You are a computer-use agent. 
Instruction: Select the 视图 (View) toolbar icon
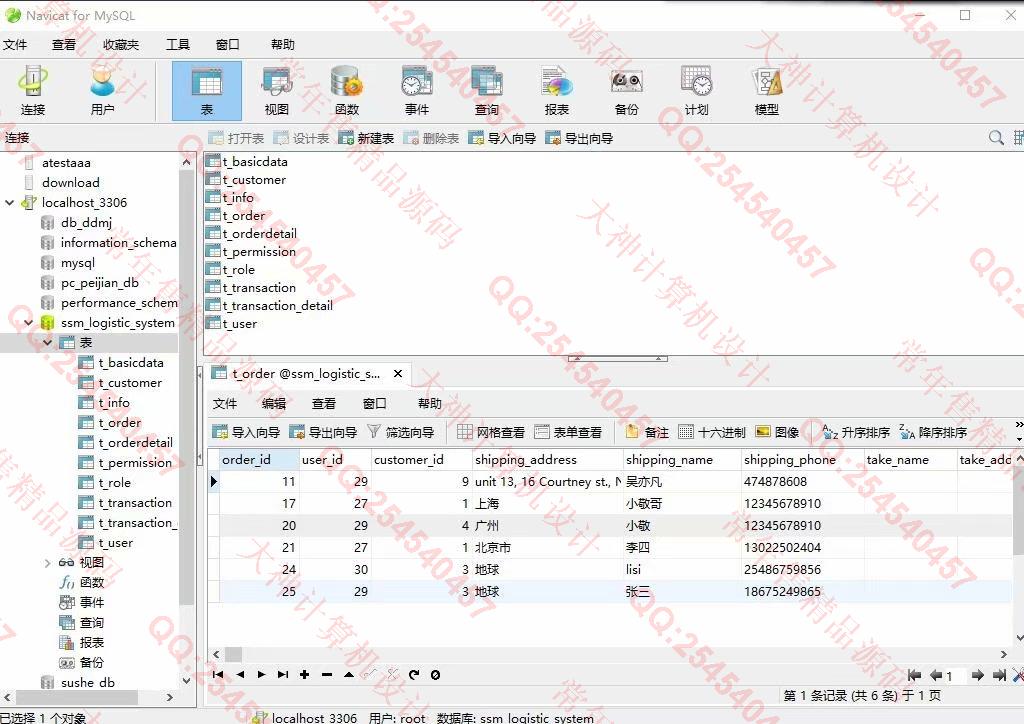pyautogui.click(x=276, y=91)
